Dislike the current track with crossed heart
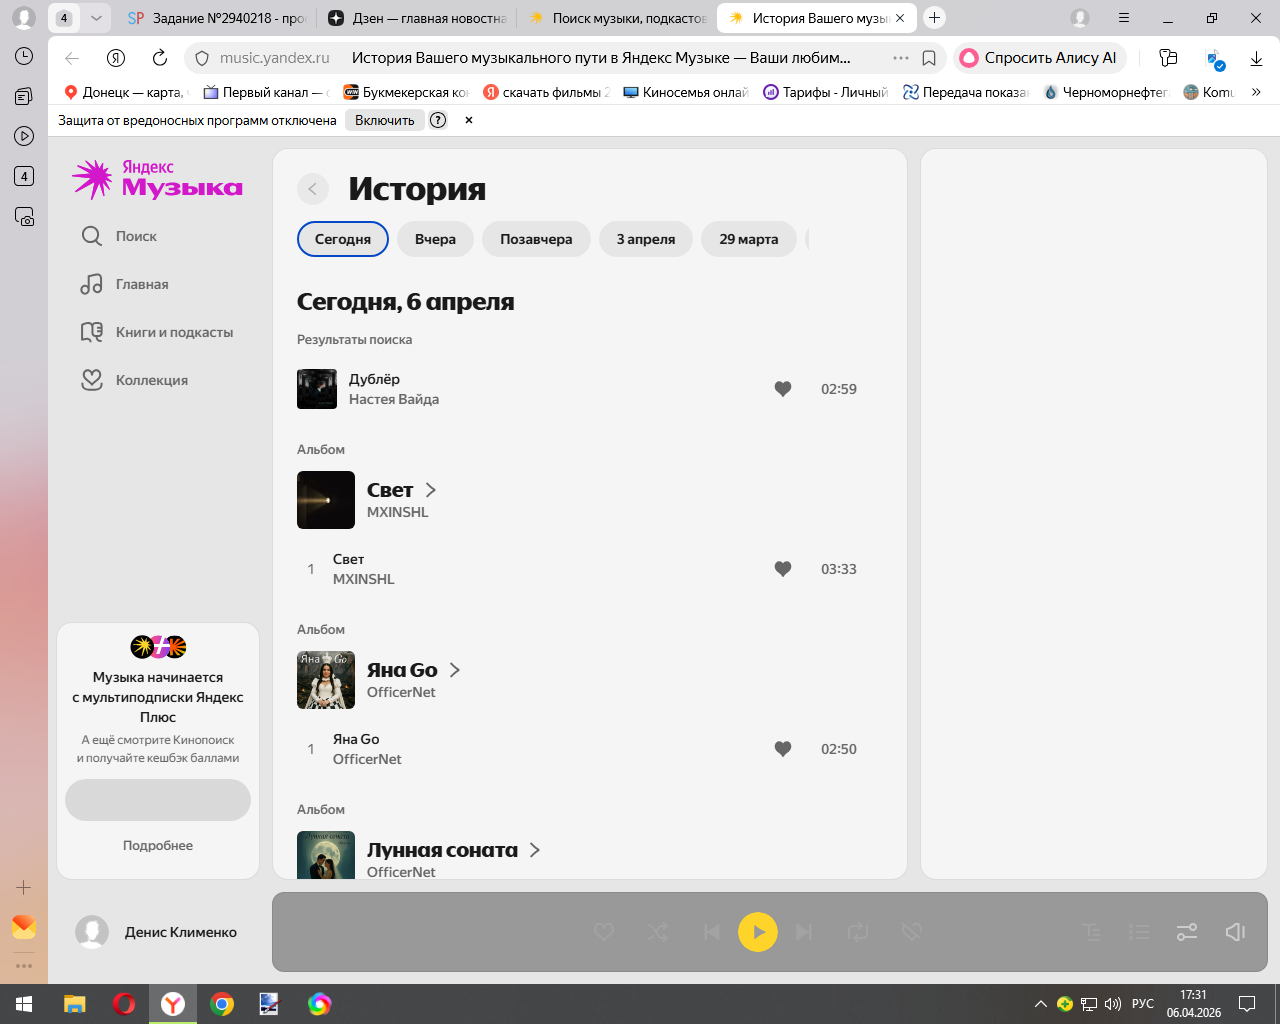 (911, 932)
